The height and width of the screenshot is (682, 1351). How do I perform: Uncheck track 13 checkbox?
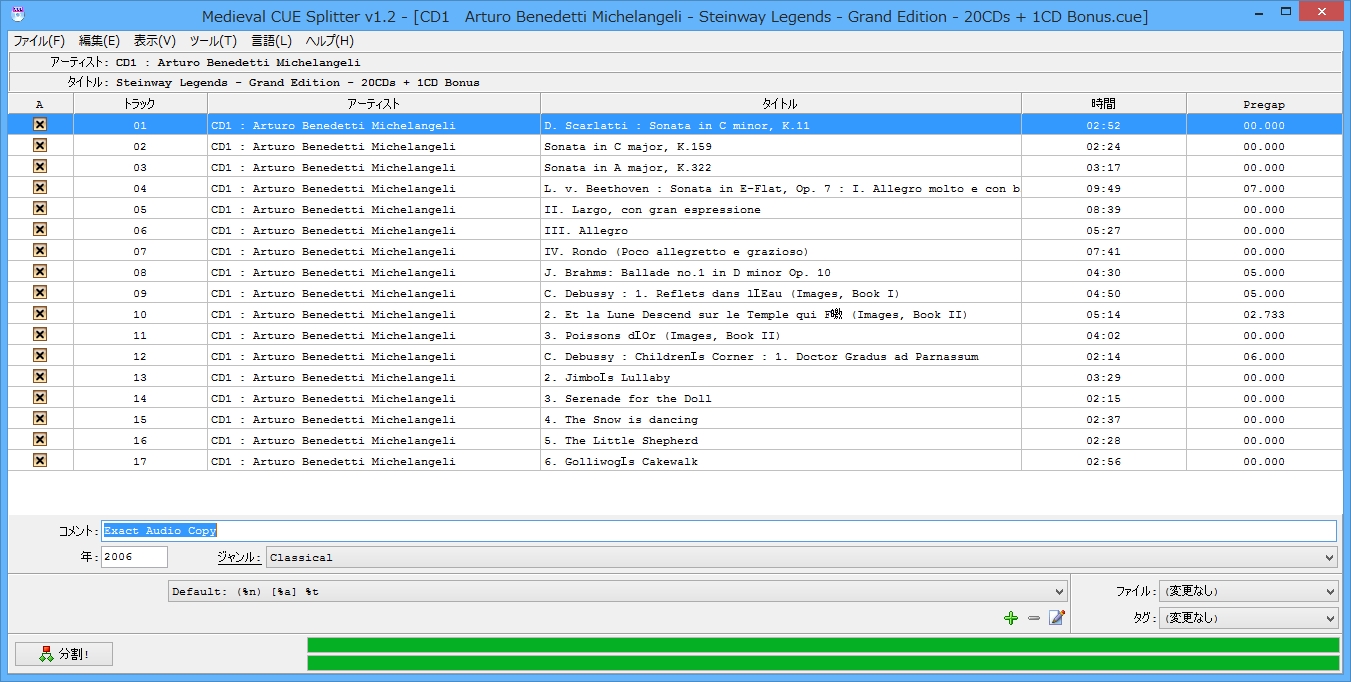click(40, 377)
